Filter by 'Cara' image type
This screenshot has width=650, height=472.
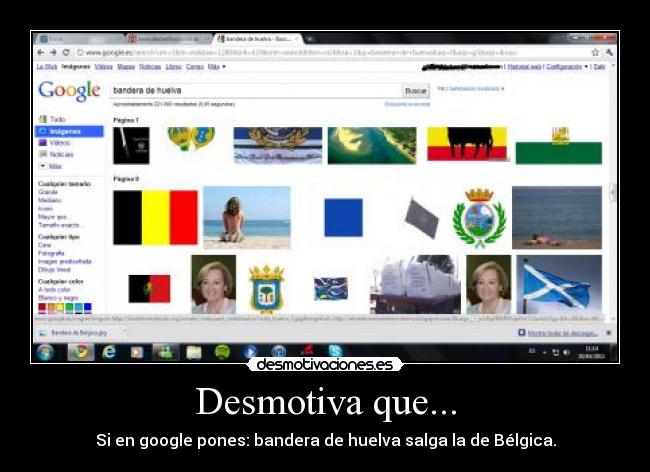pyautogui.click(x=44, y=245)
